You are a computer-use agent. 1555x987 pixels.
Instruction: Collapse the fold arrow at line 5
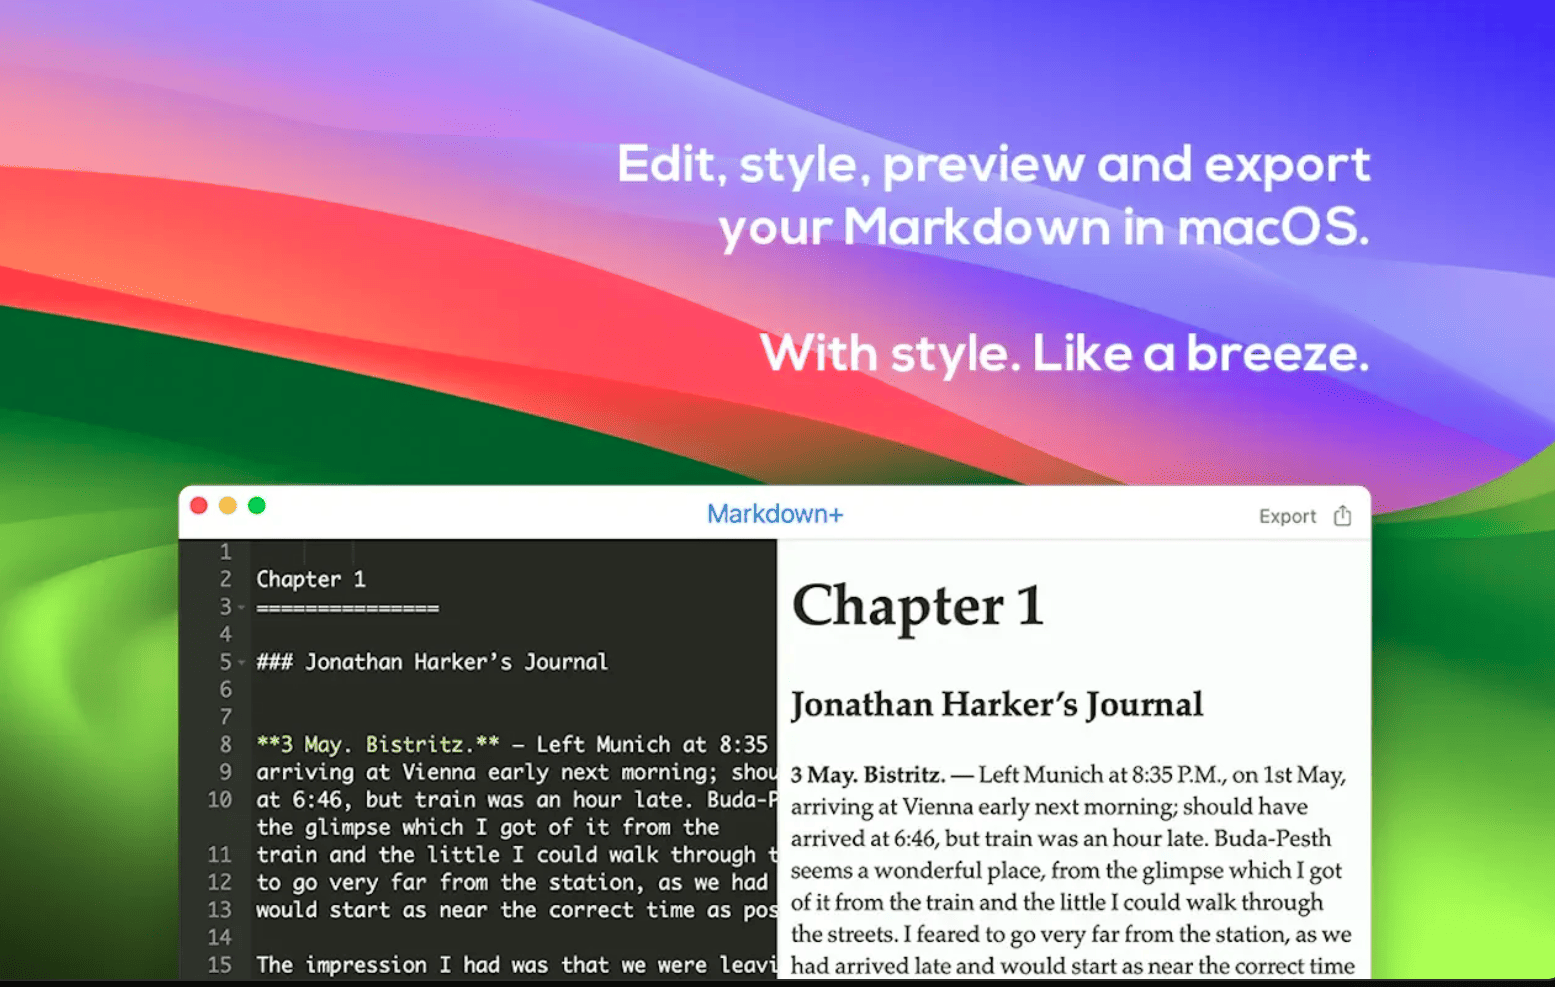pyautogui.click(x=241, y=663)
